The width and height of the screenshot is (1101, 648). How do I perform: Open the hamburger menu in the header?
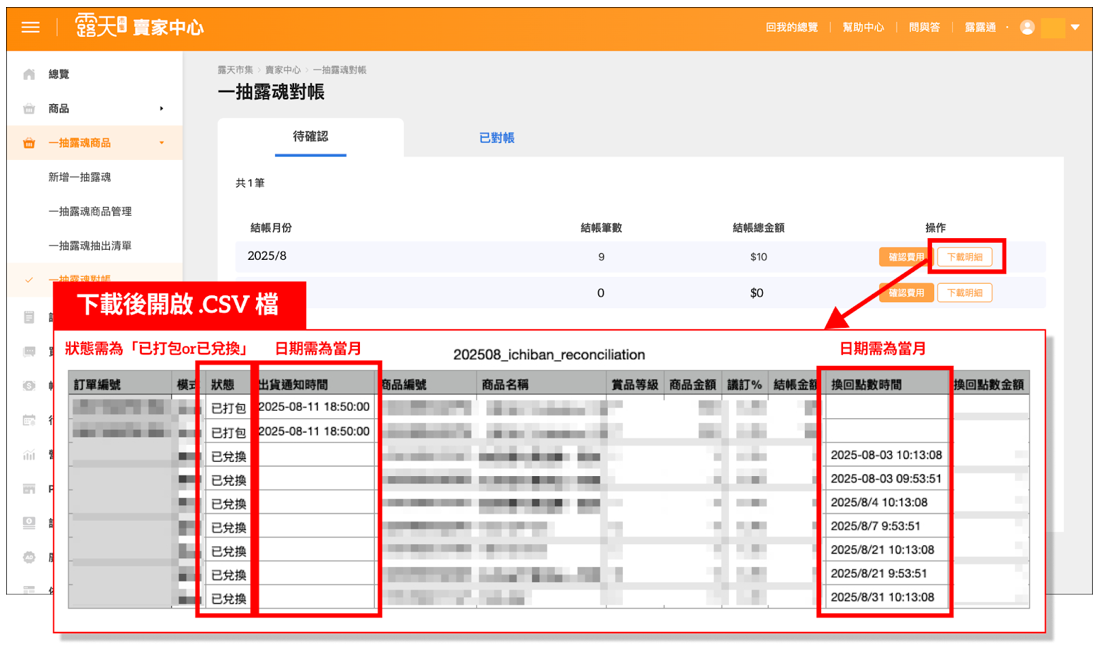30,28
